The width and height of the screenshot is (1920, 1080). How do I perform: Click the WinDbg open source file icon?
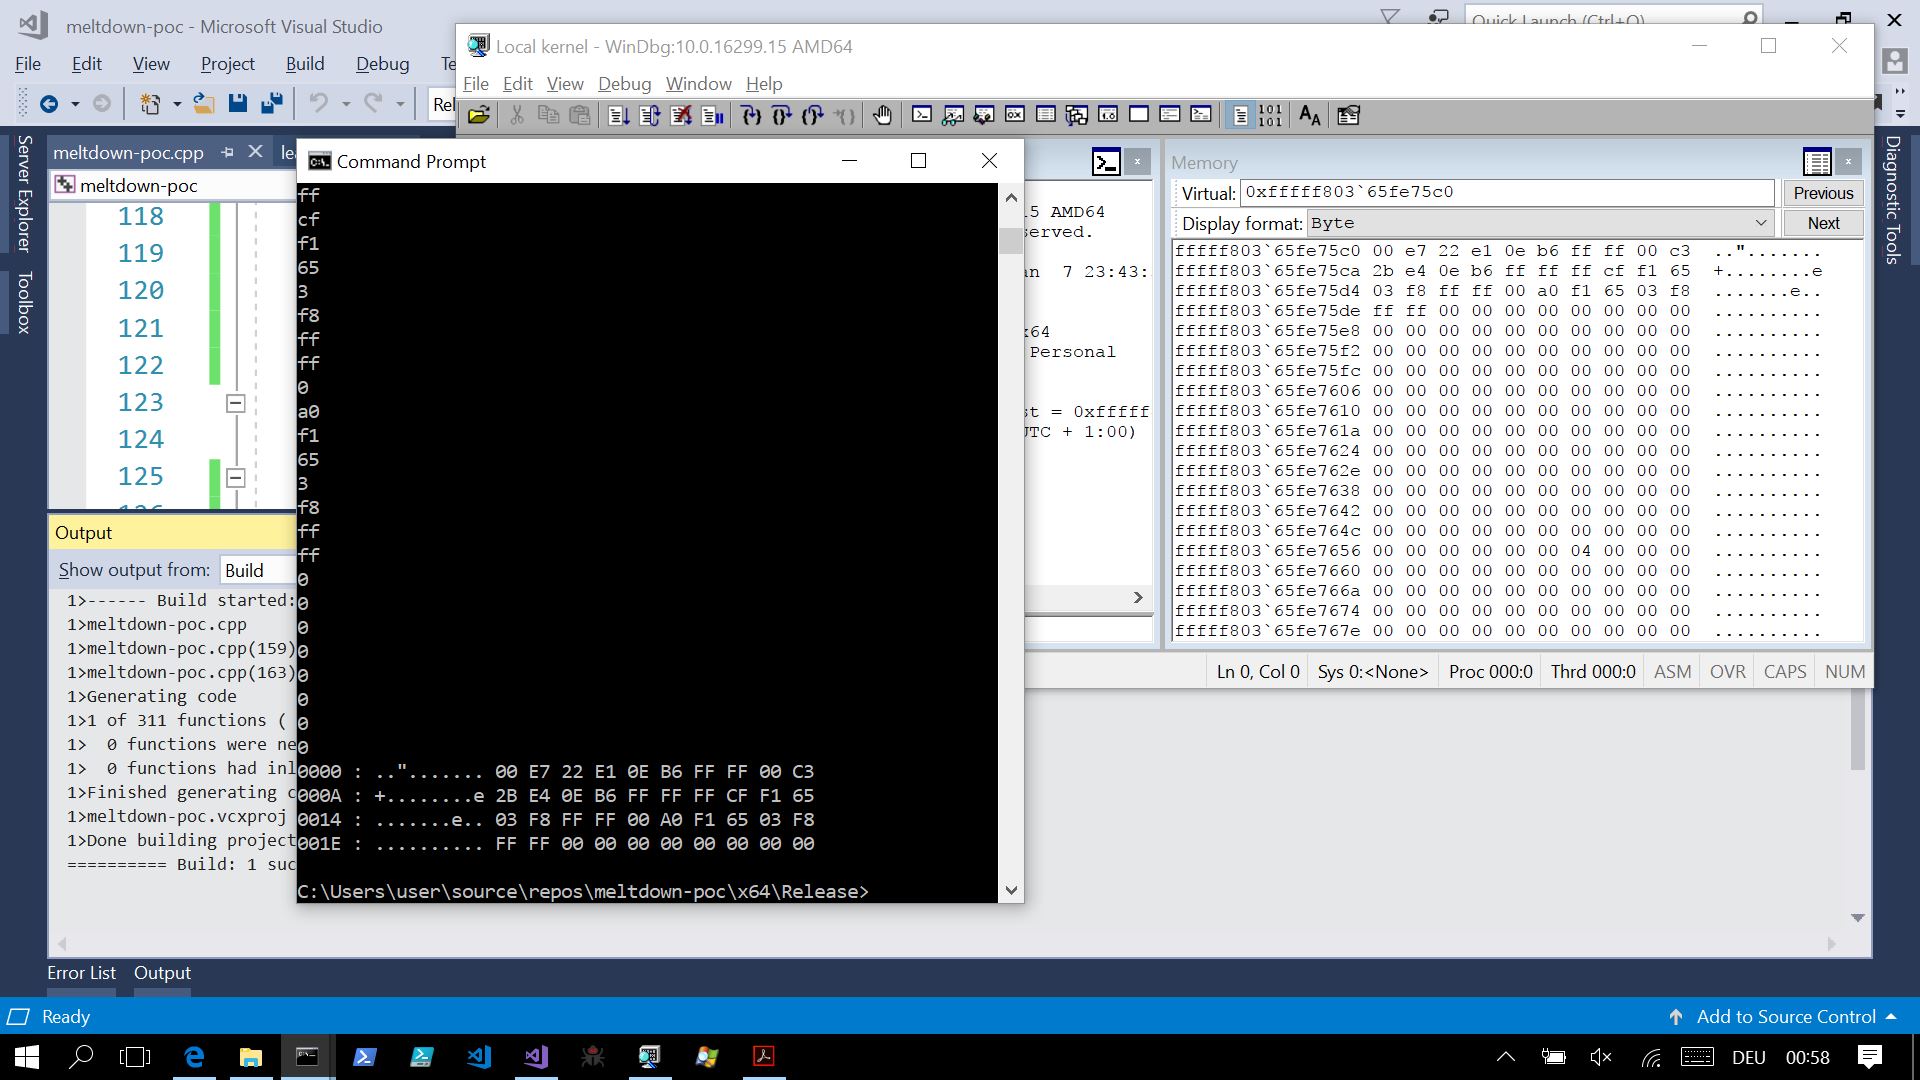(479, 115)
